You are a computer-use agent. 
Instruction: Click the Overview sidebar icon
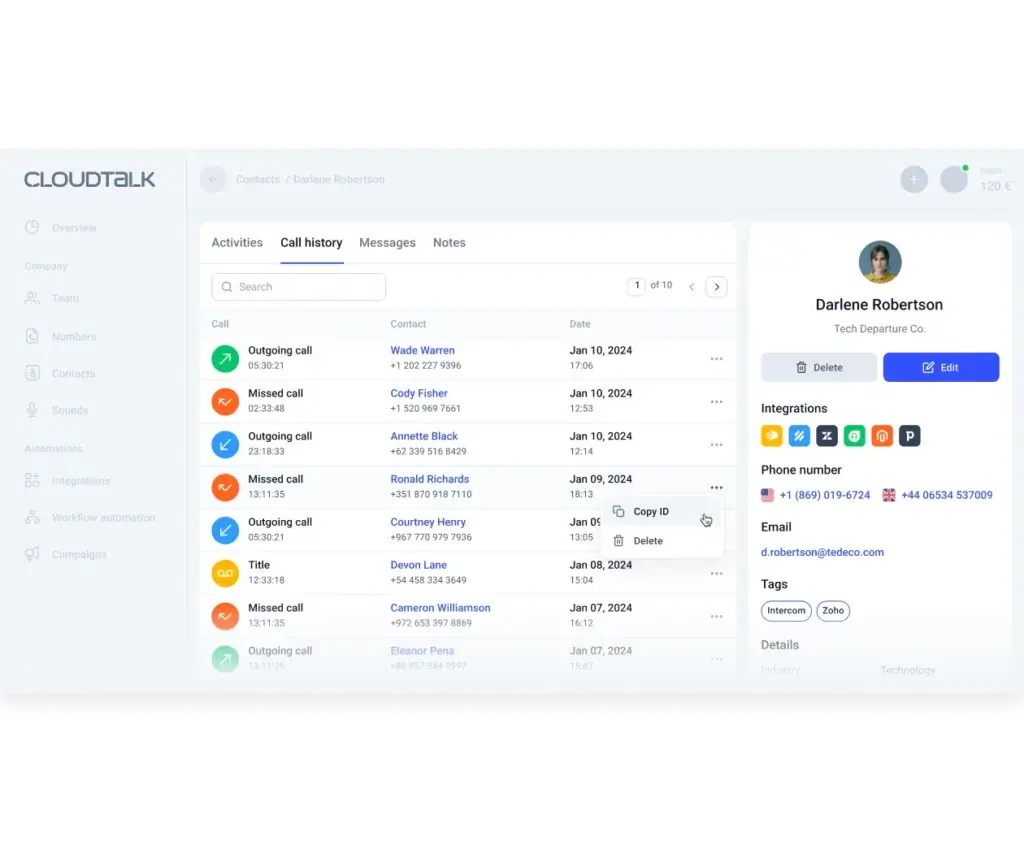(32, 227)
